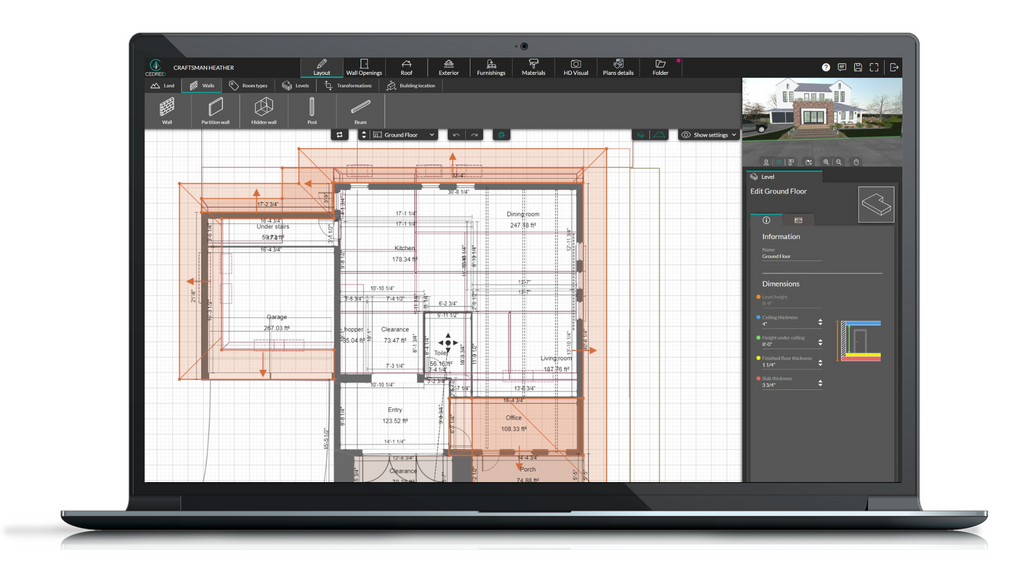Open the second tab beside information
1024x576 pixels.
click(x=798, y=220)
